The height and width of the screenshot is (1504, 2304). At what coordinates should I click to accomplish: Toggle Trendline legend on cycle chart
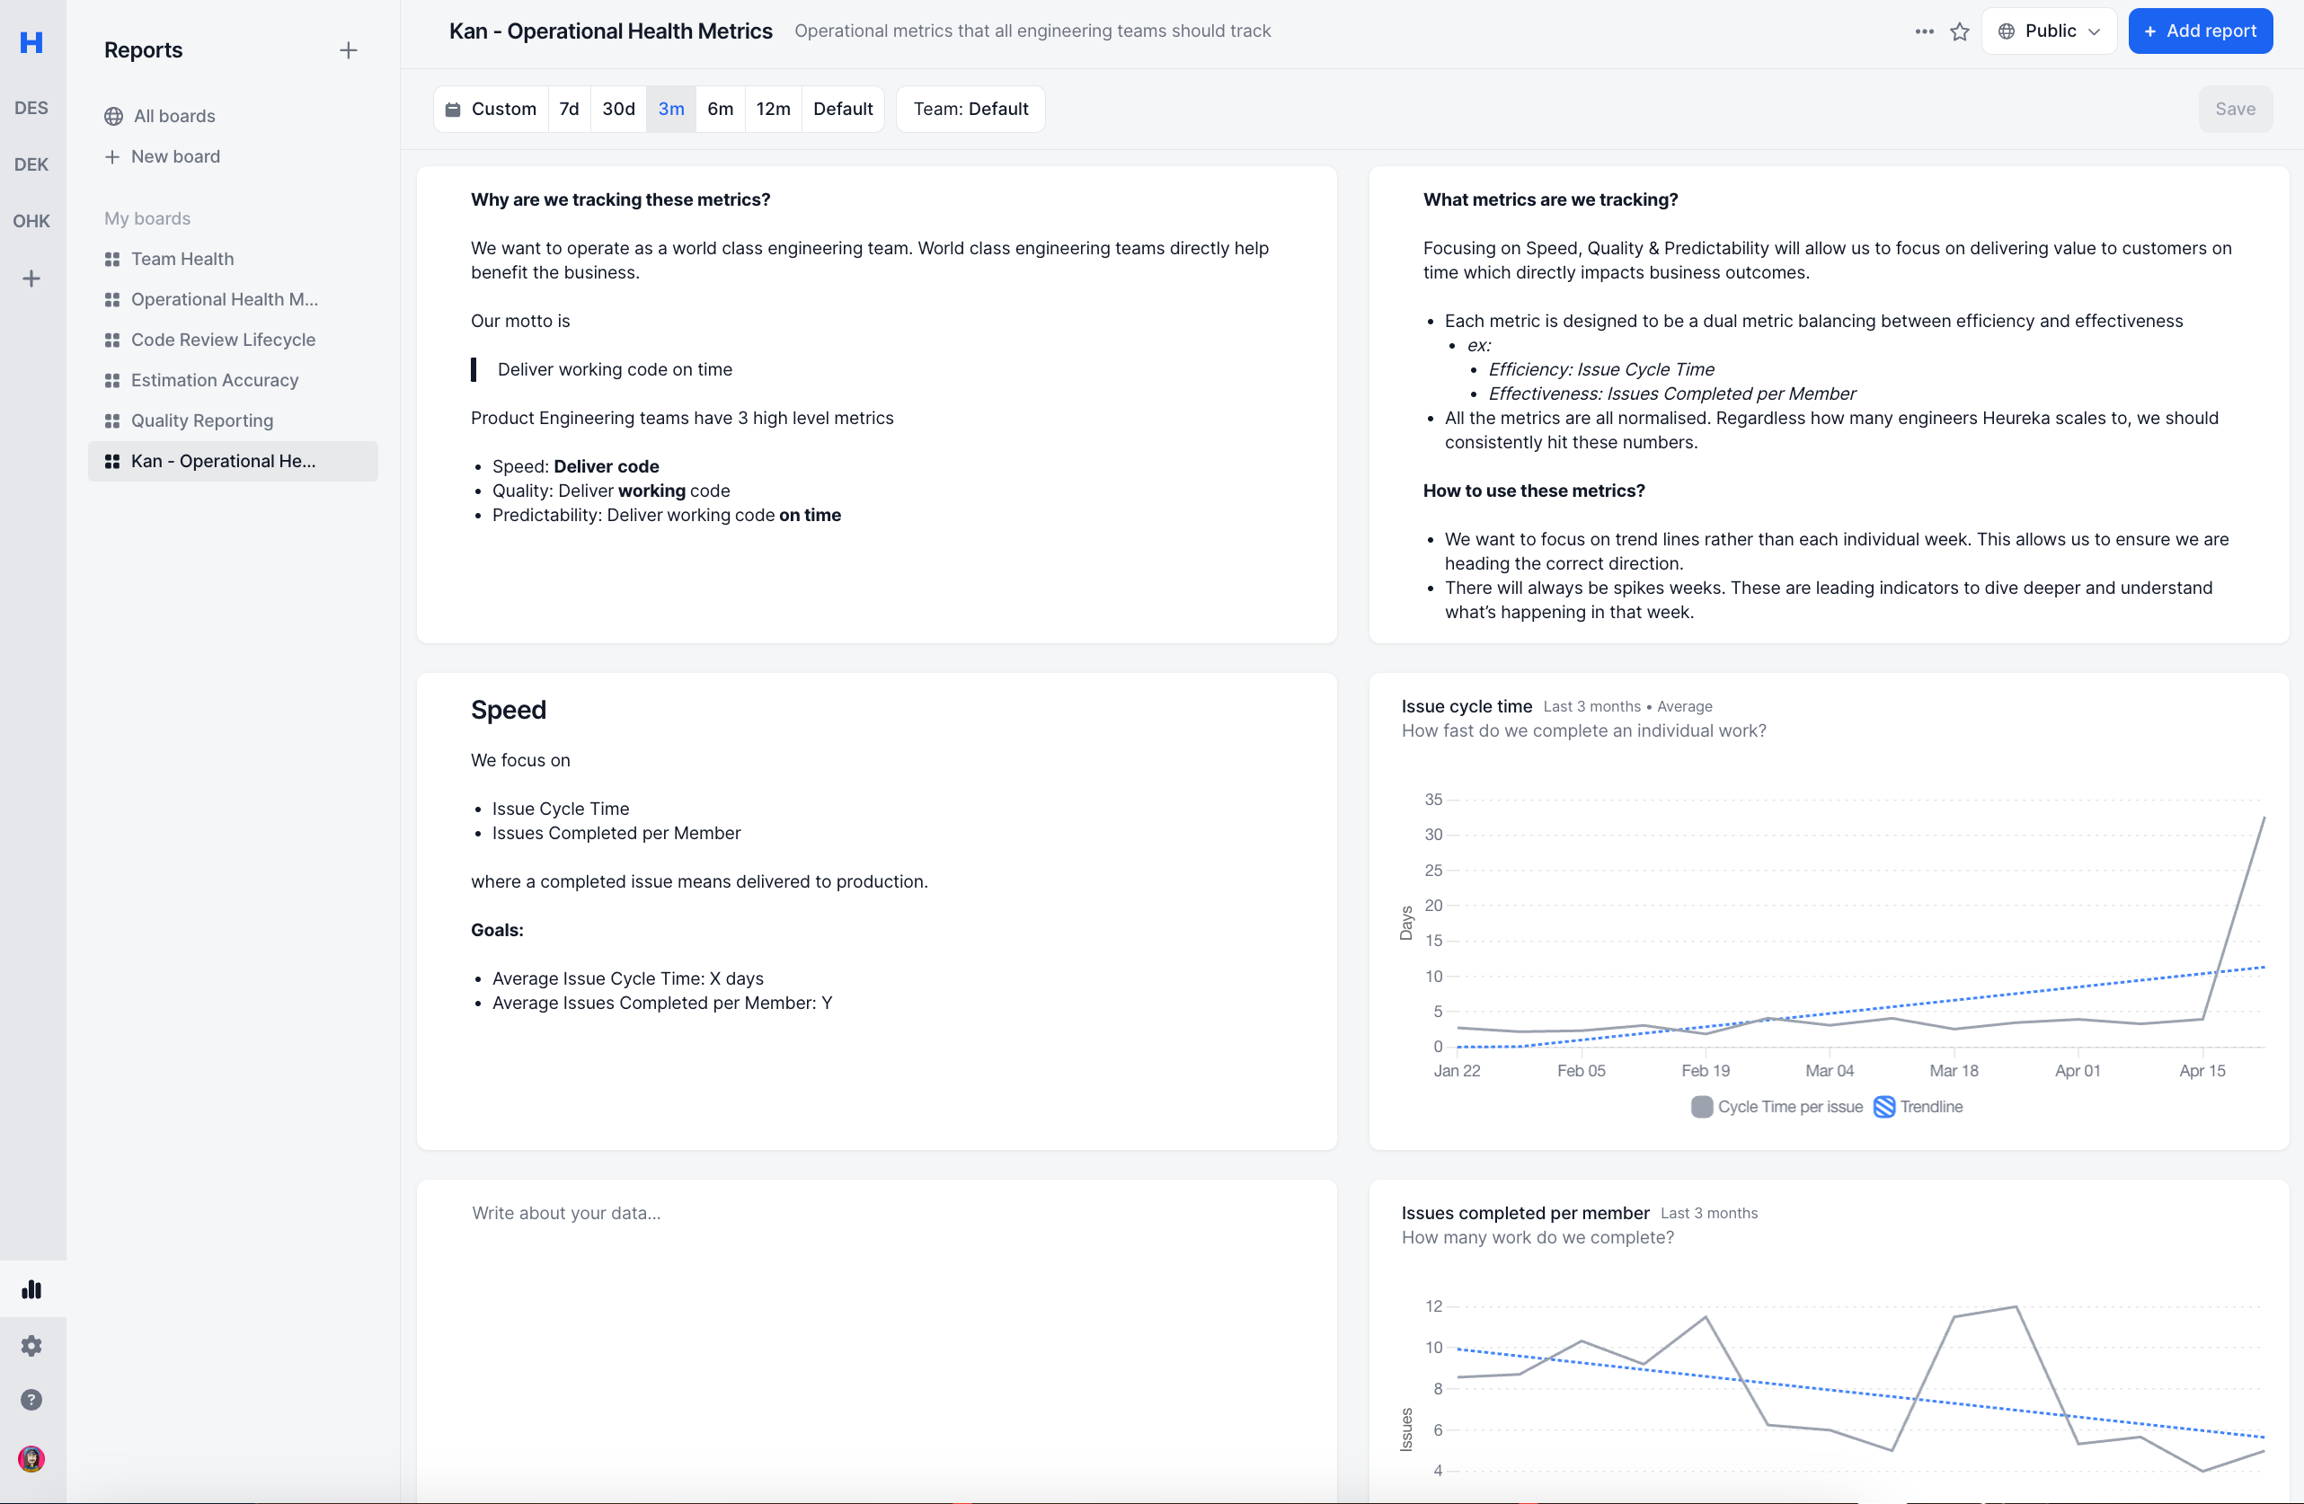click(x=1918, y=1106)
